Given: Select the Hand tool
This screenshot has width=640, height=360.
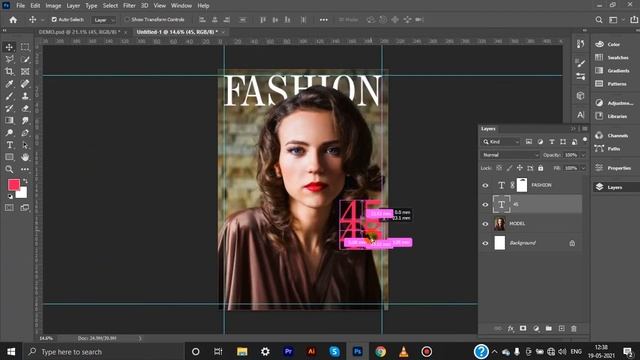Looking at the screenshot, I should pyautogui.click(x=25, y=157).
